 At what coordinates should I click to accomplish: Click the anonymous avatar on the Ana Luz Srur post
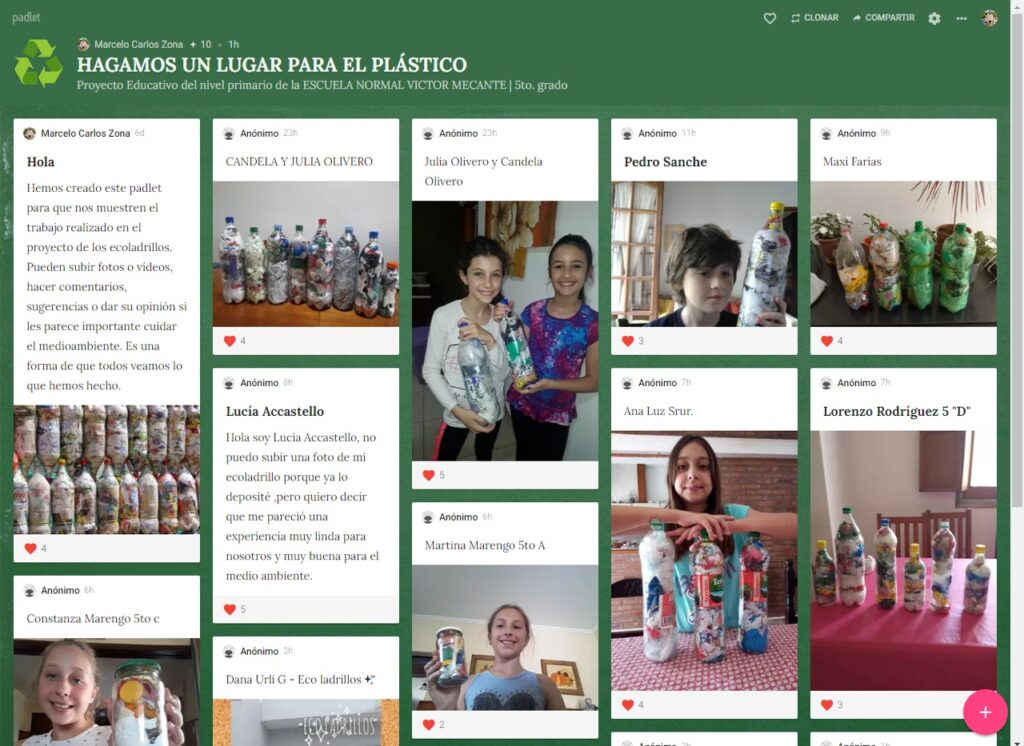click(x=627, y=383)
